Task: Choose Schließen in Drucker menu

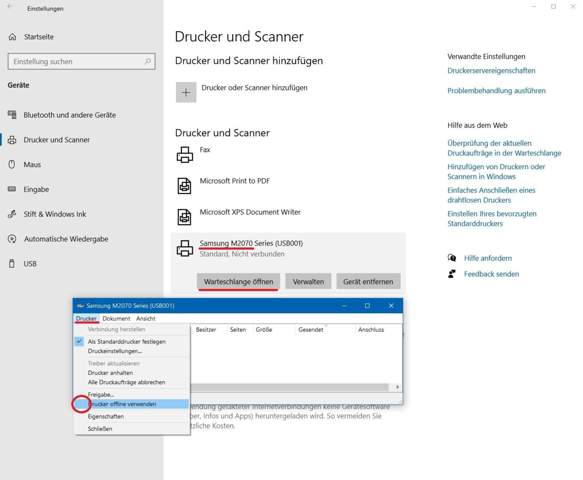Action: 100,429
